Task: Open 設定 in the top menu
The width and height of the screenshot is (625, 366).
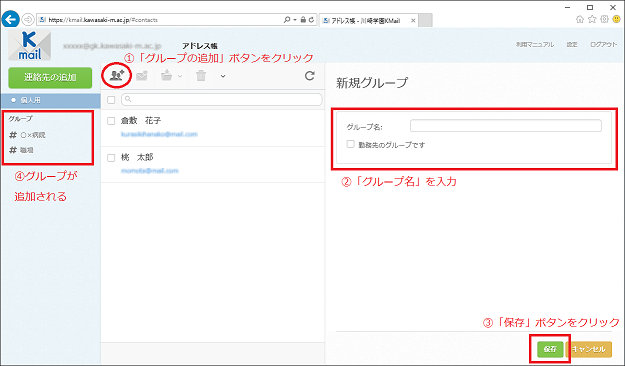Action: click(572, 45)
